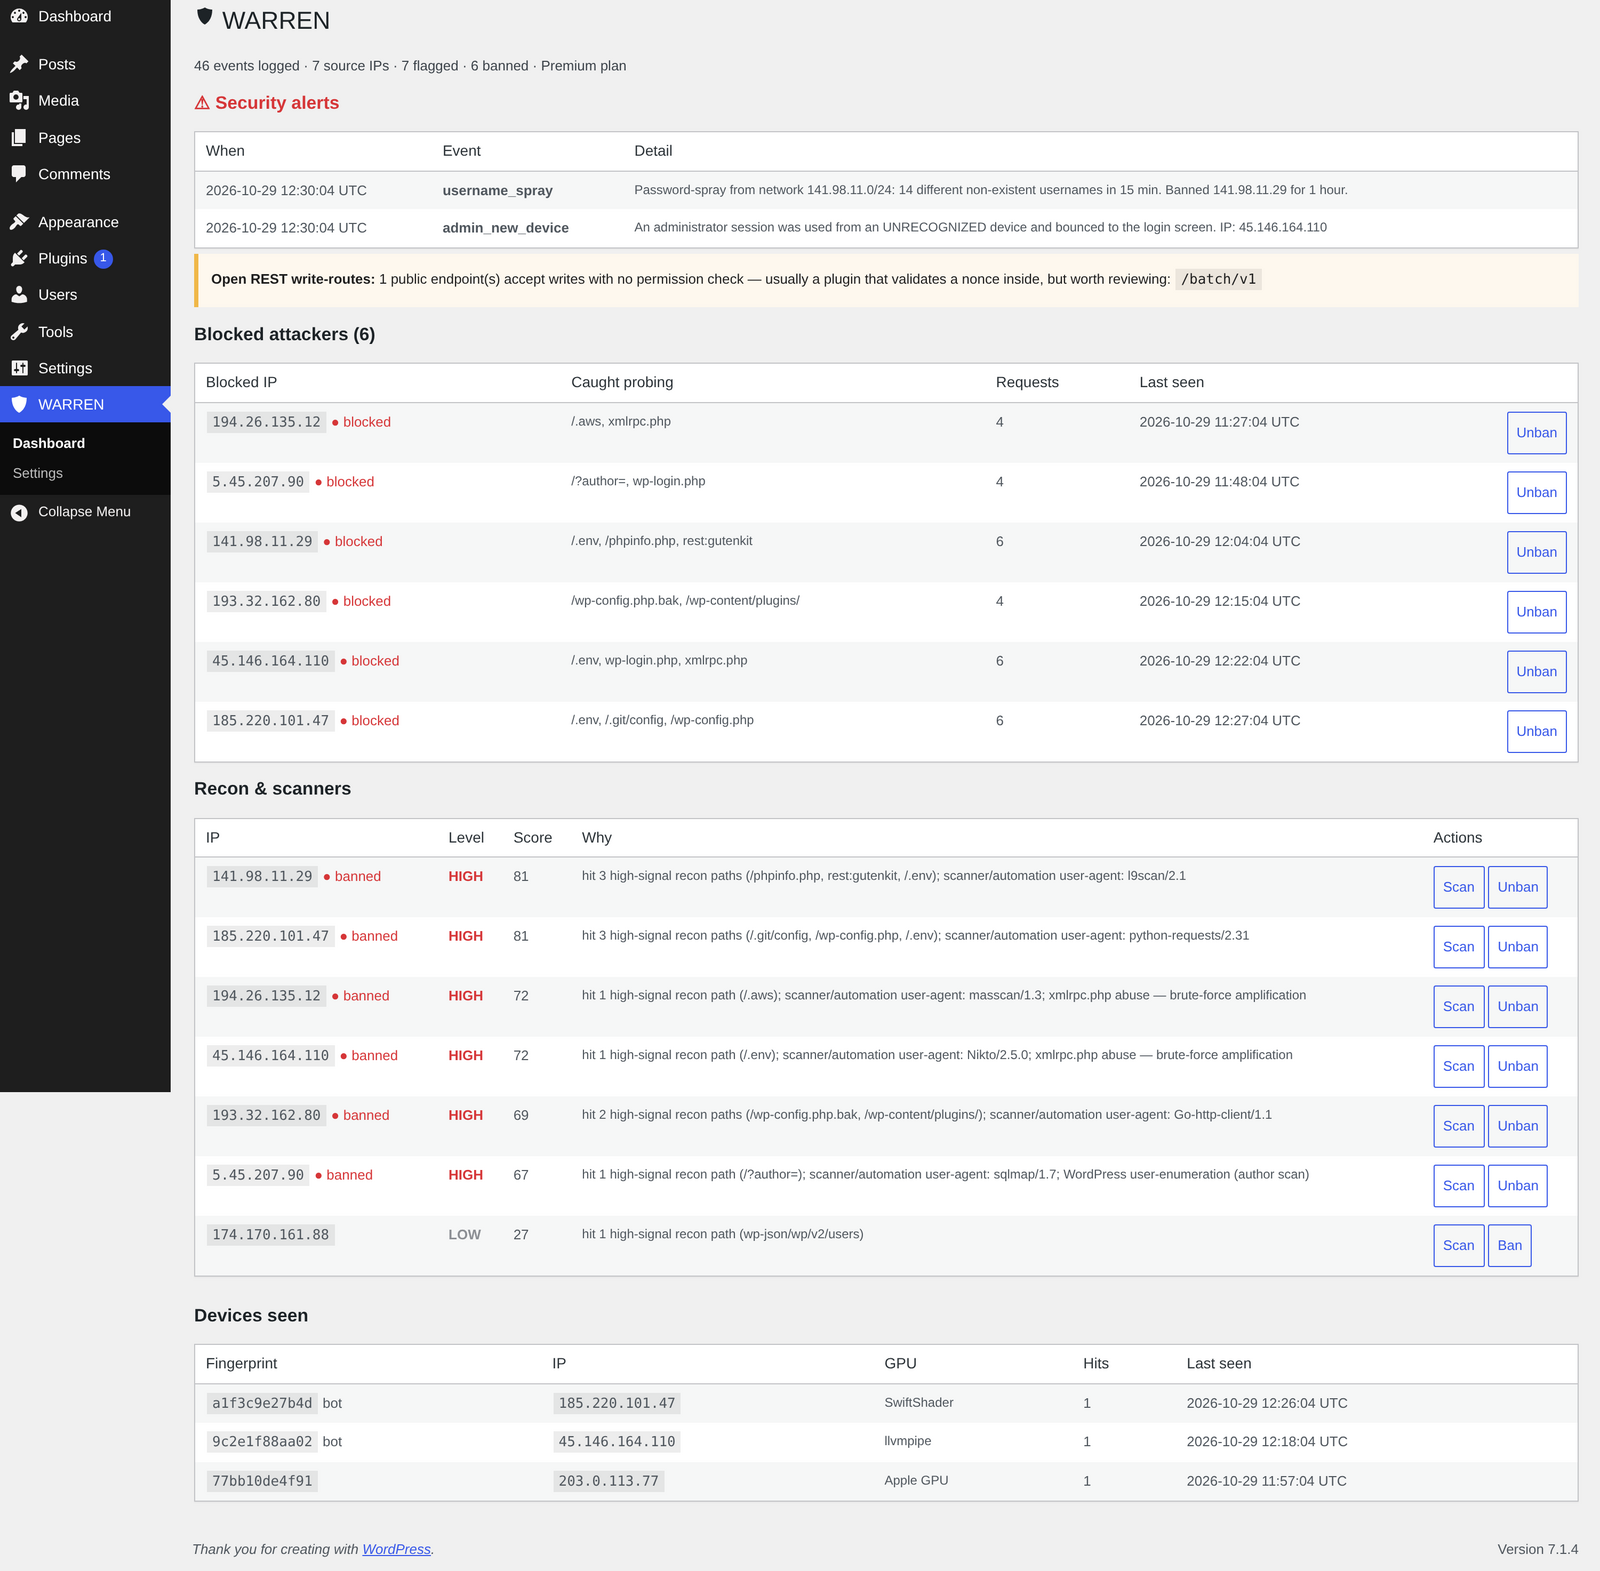This screenshot has width=1600, height=1571.
Task: Scan the low-risk IP 174.170.161.88
Action: [x=1458, y=1246]
